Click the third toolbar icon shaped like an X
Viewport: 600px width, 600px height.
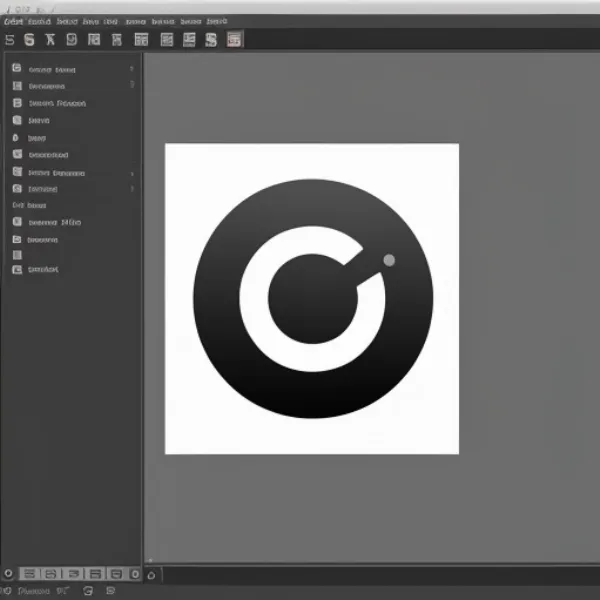(x=50, y=40)
